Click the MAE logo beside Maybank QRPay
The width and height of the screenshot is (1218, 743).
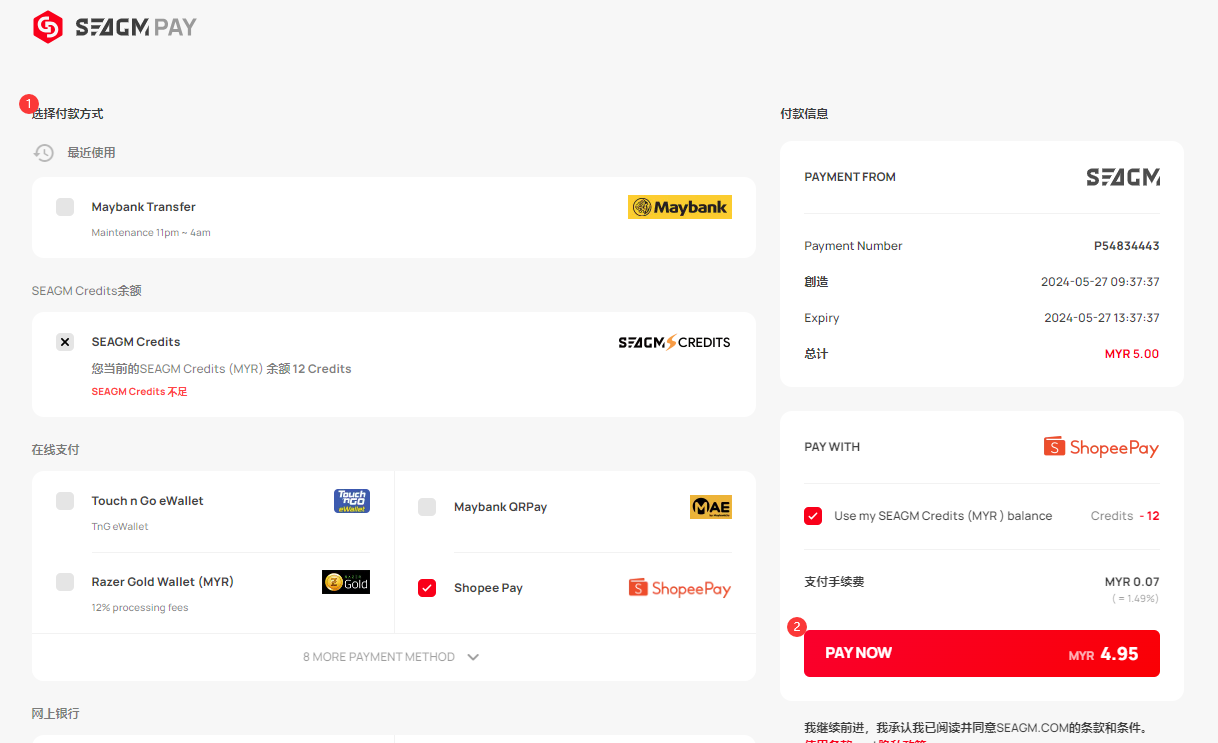coord(711,507)
